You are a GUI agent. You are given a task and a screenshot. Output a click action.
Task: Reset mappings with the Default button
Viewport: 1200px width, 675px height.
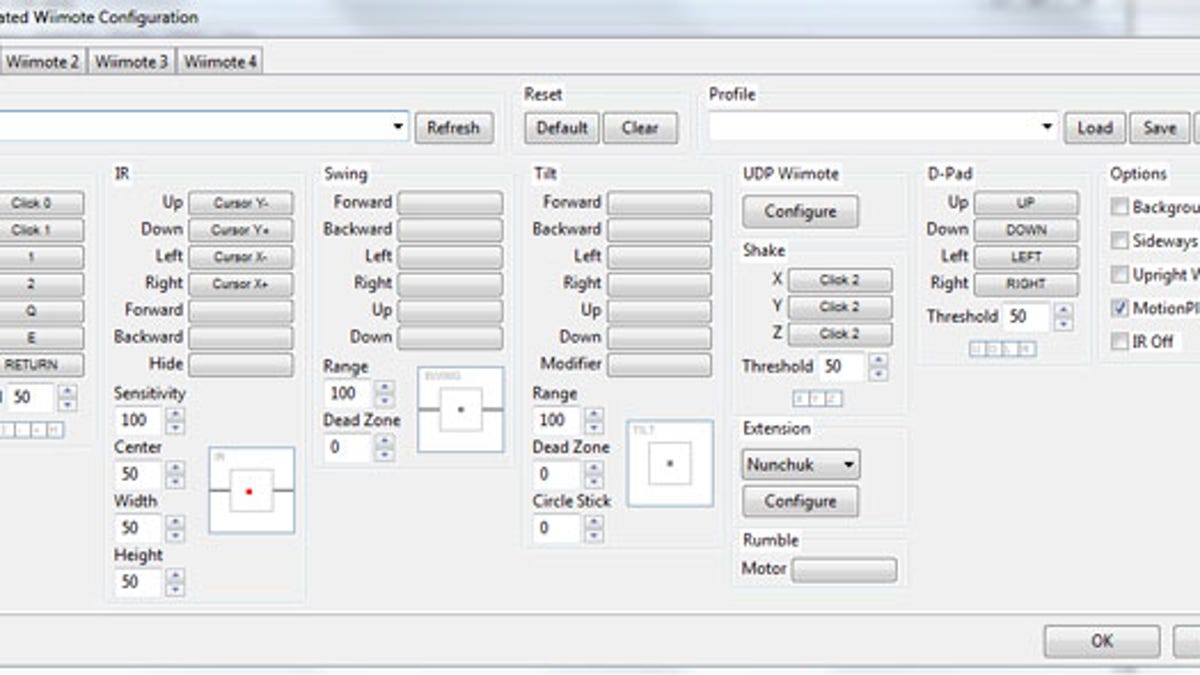(562, 128)
